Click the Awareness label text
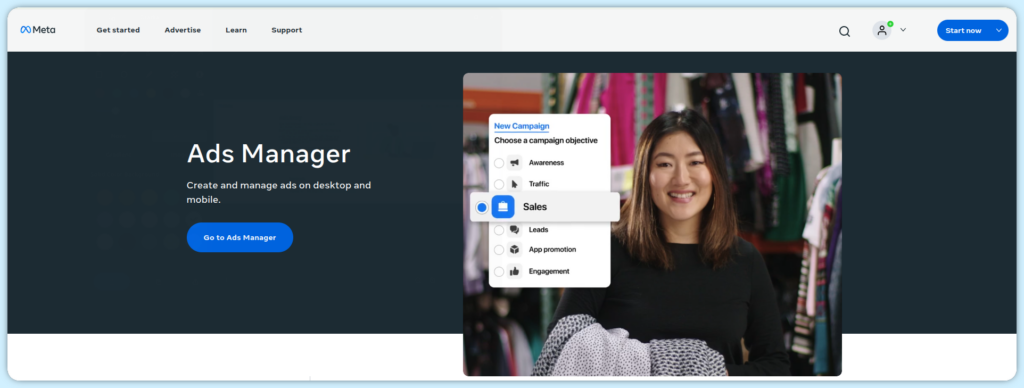The image size is (1024, 388). point(547,163)
